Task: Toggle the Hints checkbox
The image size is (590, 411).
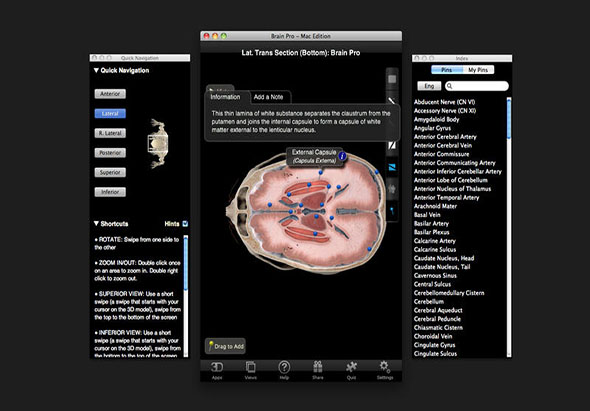Action: (x=185, y=224)
